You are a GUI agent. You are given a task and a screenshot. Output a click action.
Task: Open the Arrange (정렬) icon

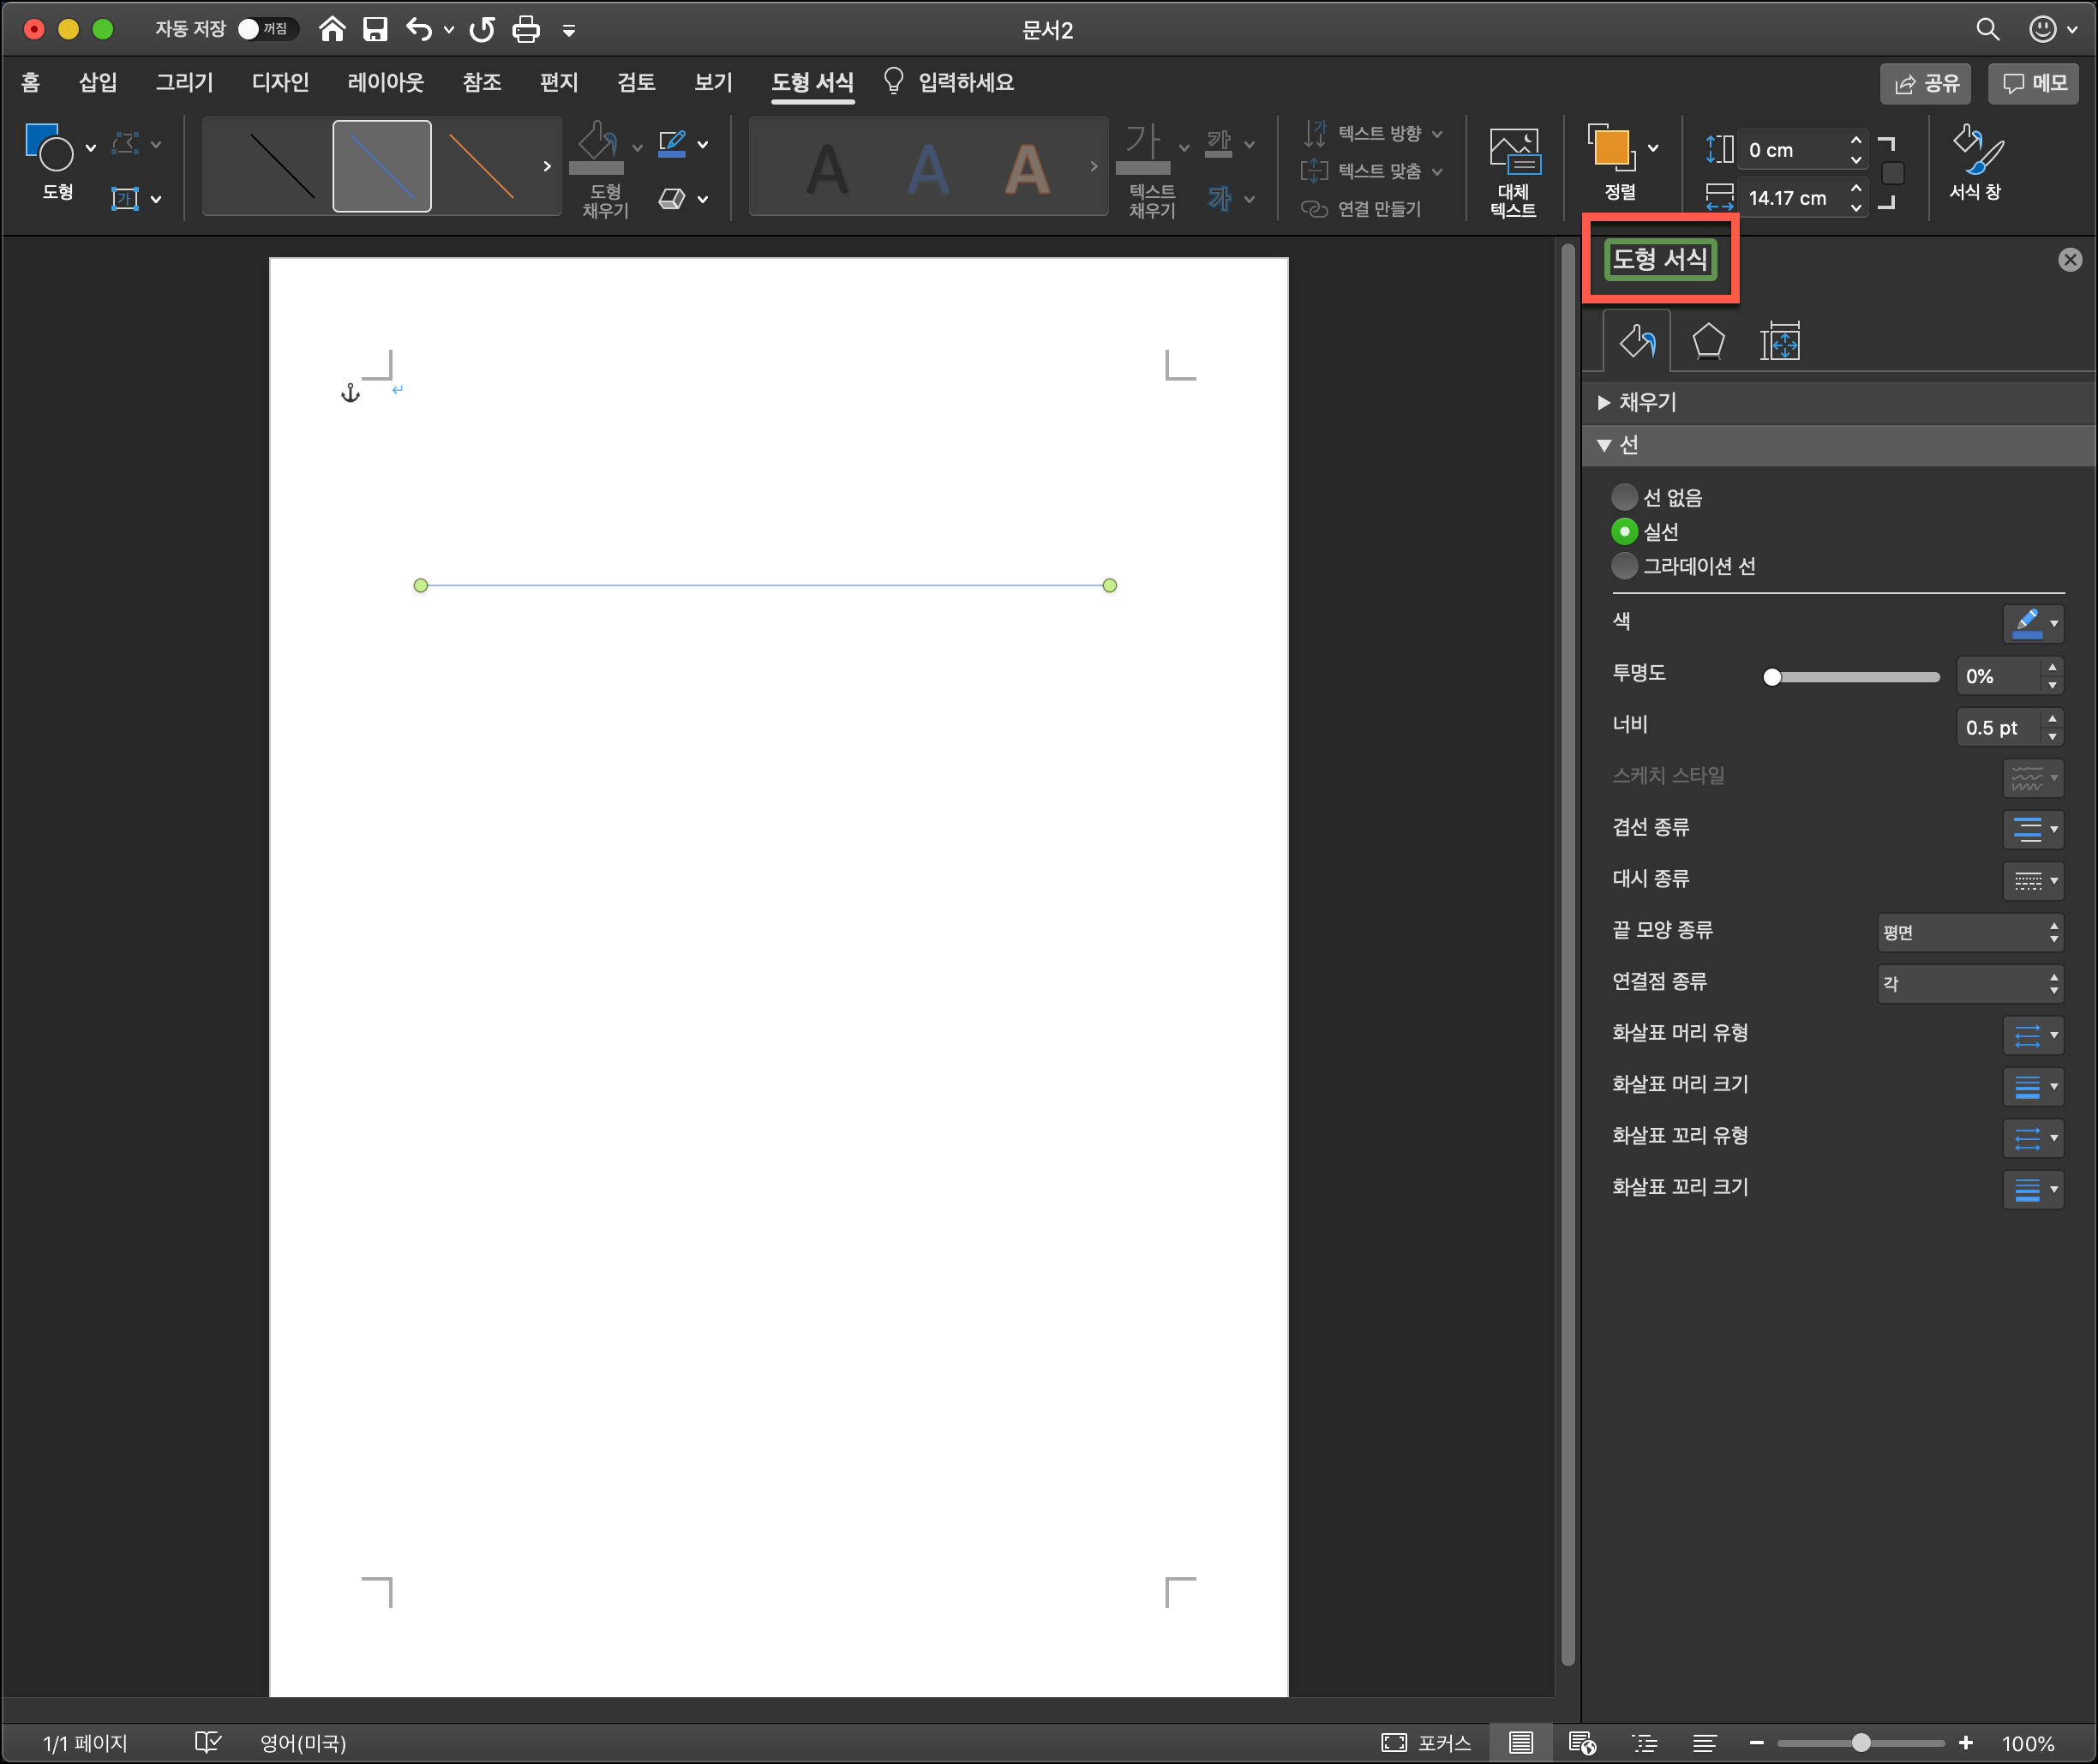click(x=1611, y=150)
